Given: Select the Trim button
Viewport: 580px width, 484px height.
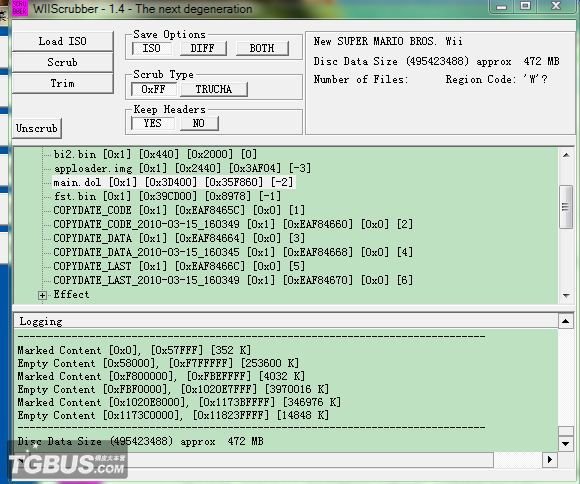Looking at the screenshot, I should click(62, 83).
